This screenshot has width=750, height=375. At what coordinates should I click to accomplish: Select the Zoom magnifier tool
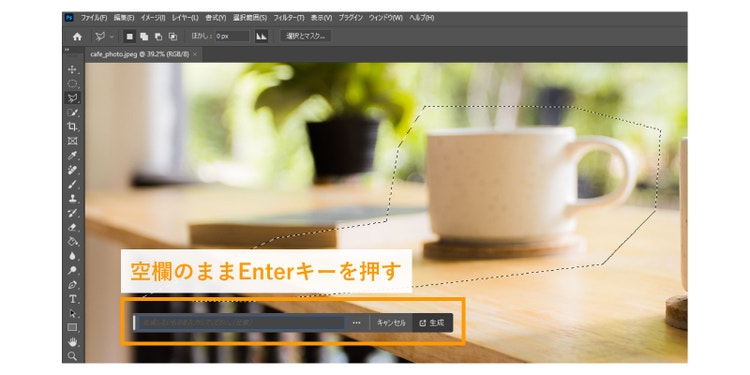point(72,356)
